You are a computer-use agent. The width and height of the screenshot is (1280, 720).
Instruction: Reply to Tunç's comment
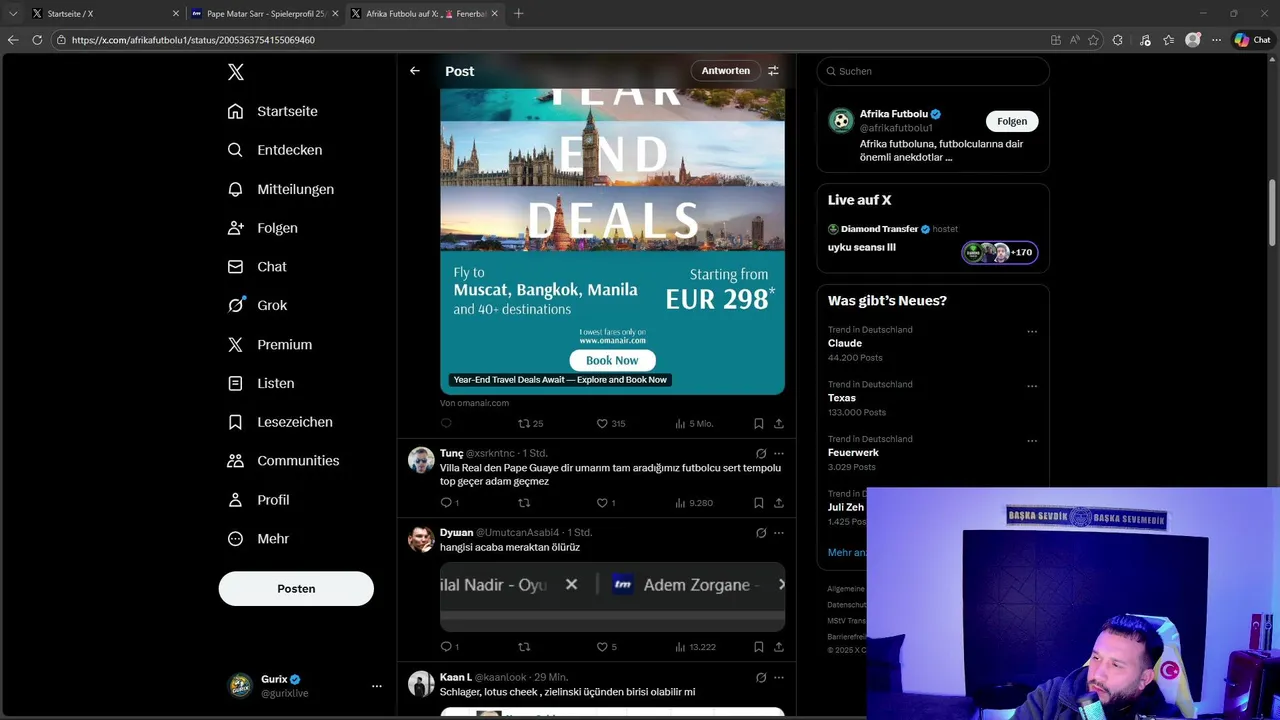pyautogui.click(x=449, y=503)
